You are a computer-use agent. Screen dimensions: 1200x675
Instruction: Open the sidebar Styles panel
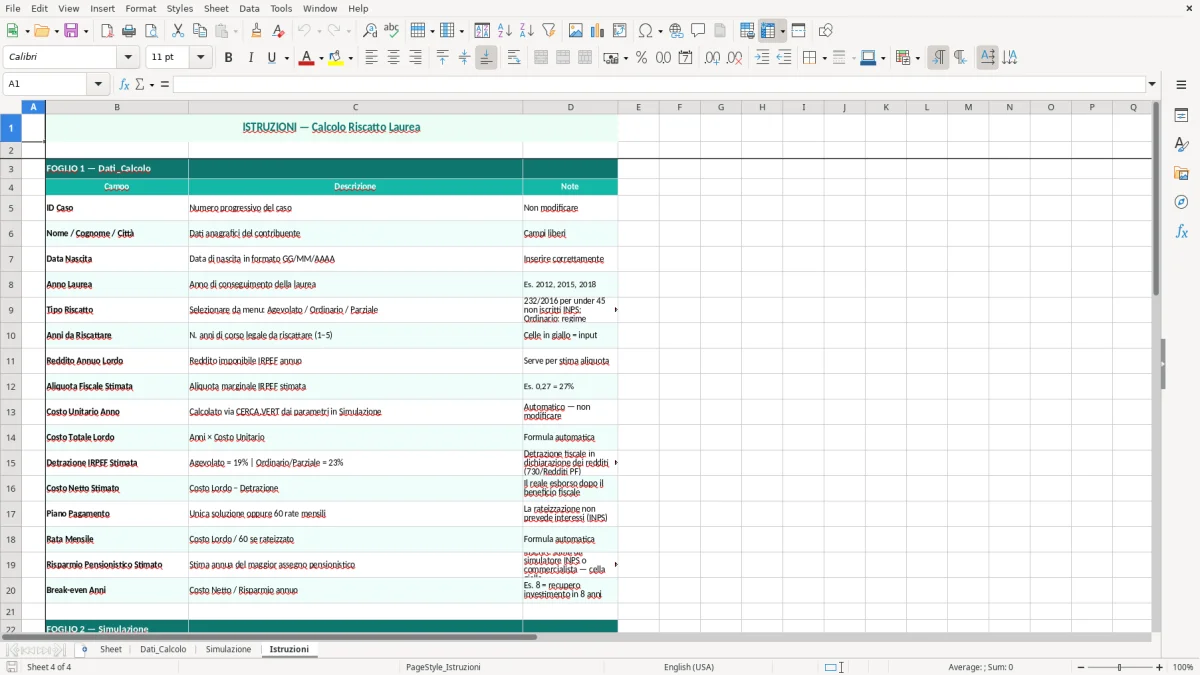[1181, 145]
